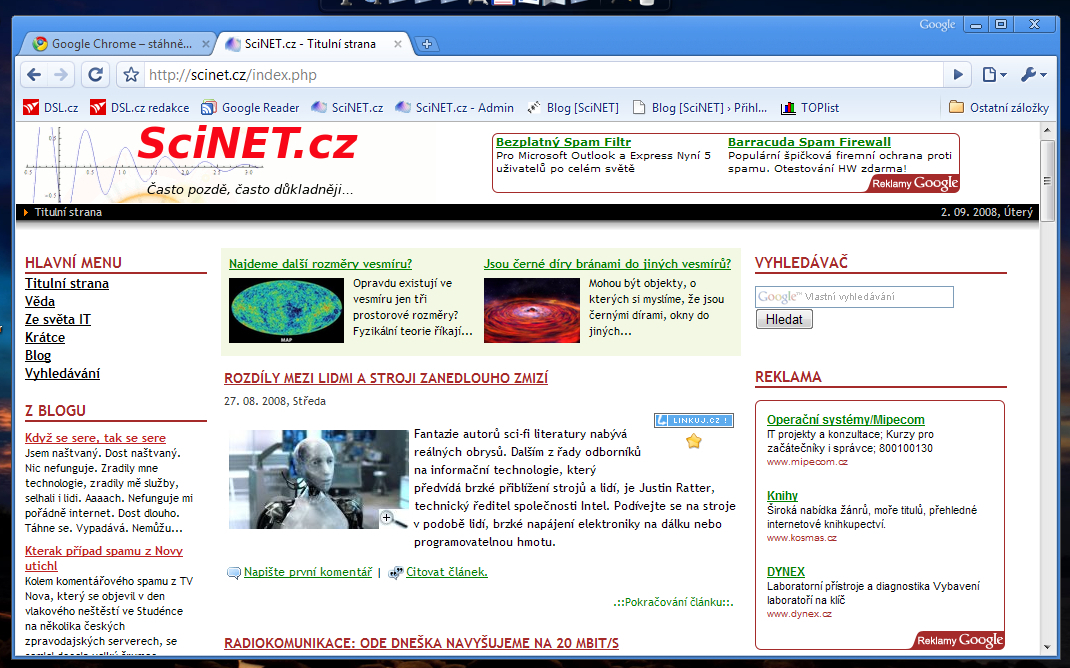Screen dimensions: 1070x668
Task: Click the vertical scrollbar thumb
Action: click(x=1047, y=180)
